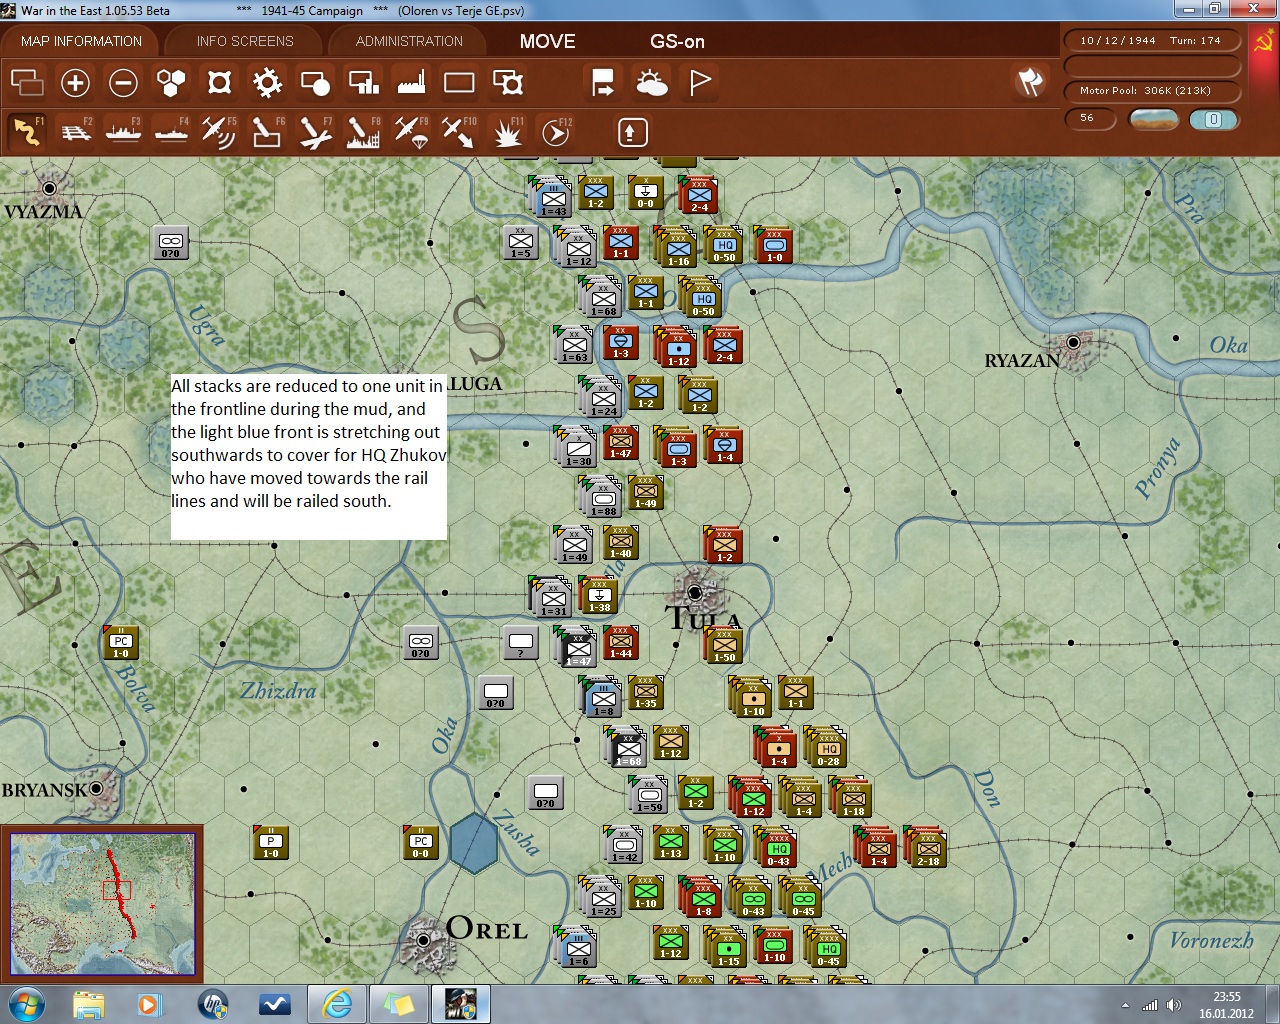Click the light blue 0 indicator
Image resolution: width=1280 pixels, height=1024 pixels.
tap(1213, 119)
